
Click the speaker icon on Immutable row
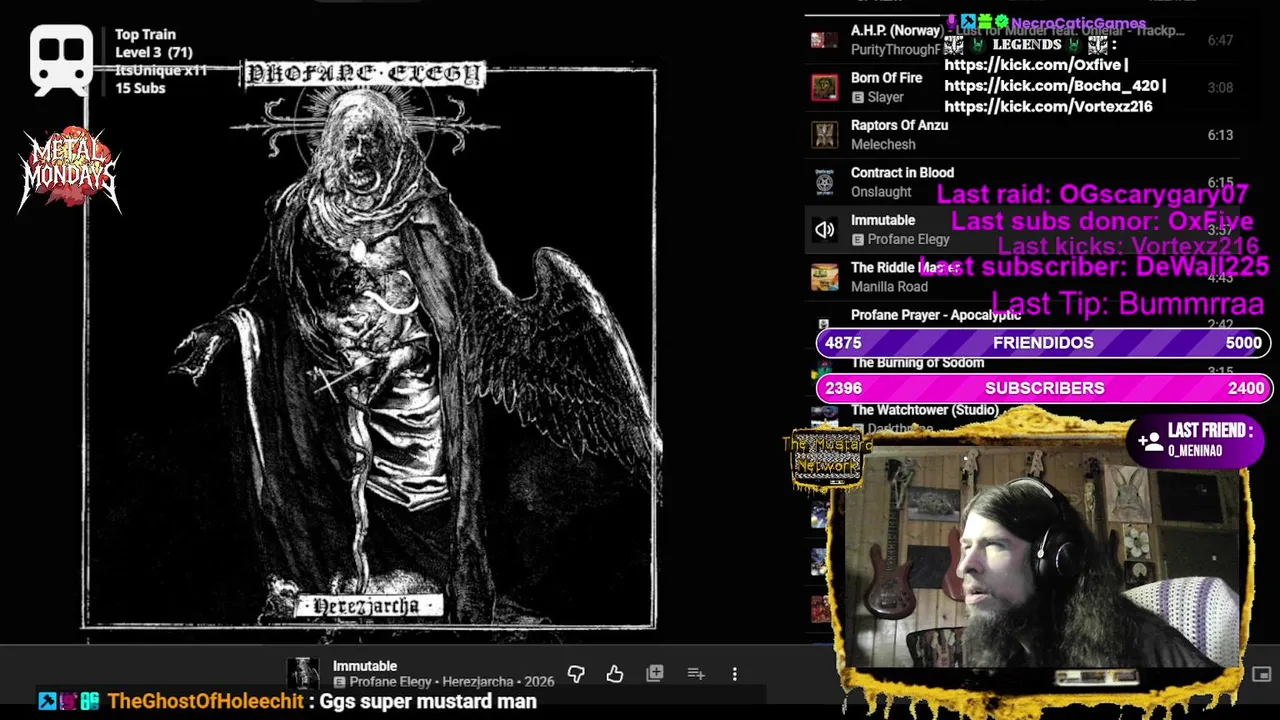point(825,230)
